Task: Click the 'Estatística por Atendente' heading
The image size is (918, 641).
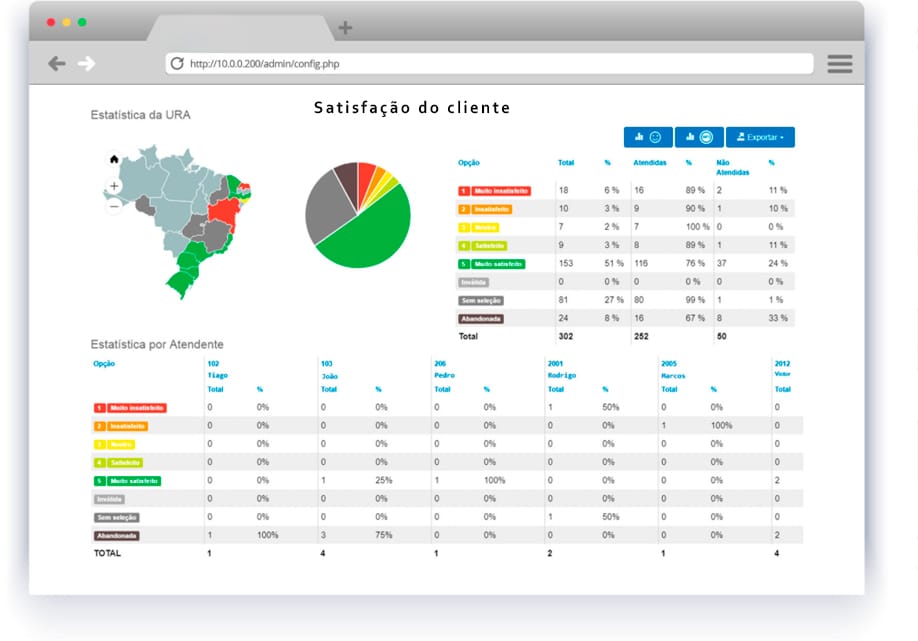Action: (x=157, y=344)
